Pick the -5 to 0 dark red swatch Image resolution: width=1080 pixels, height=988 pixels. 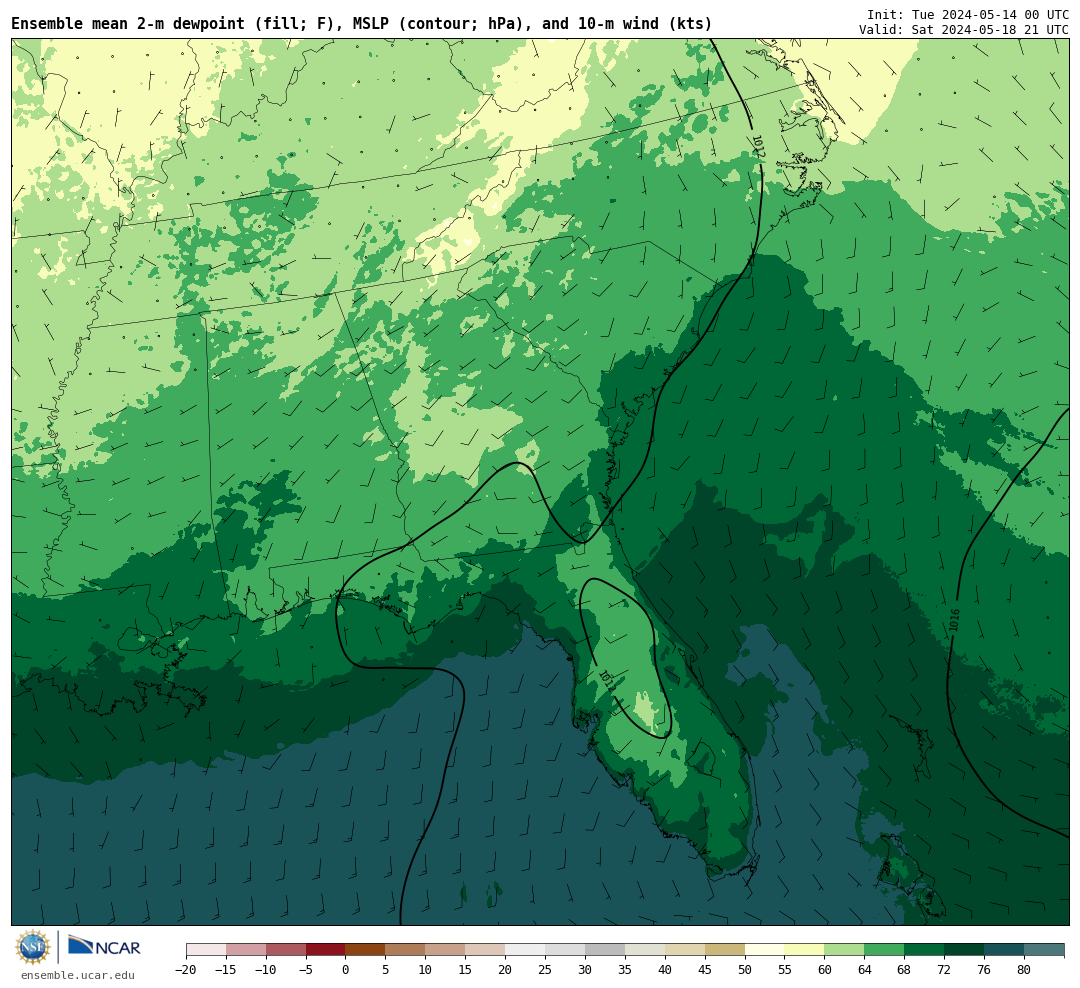click(x=326, y=950)
